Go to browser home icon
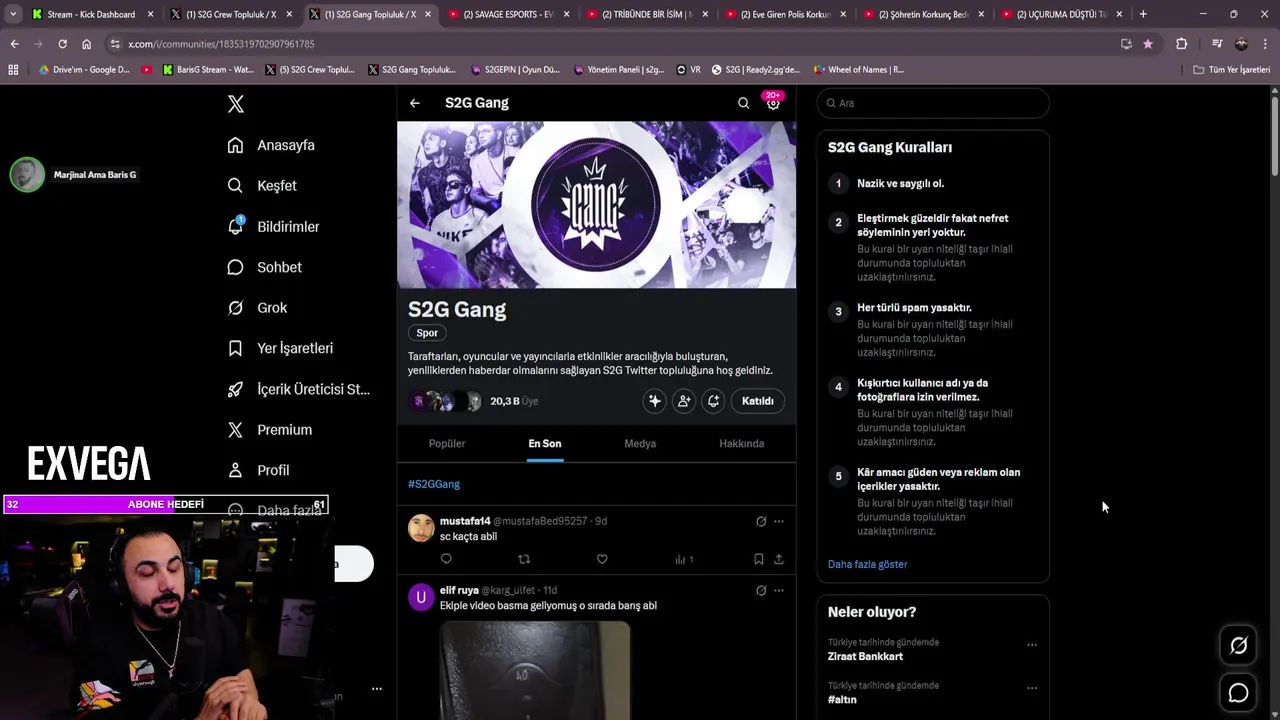The height and width of the screenshot is (720, 1280). [86, 44]
